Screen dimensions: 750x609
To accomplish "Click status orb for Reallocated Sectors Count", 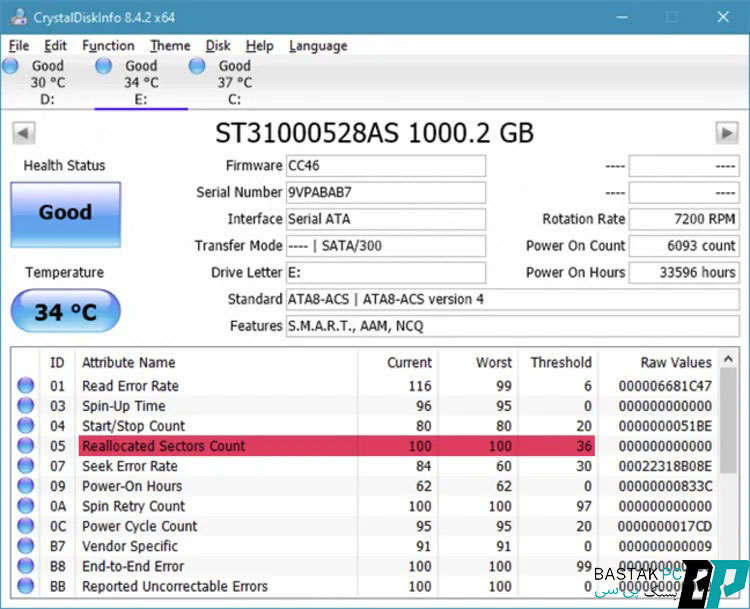I will click(26, 446).
